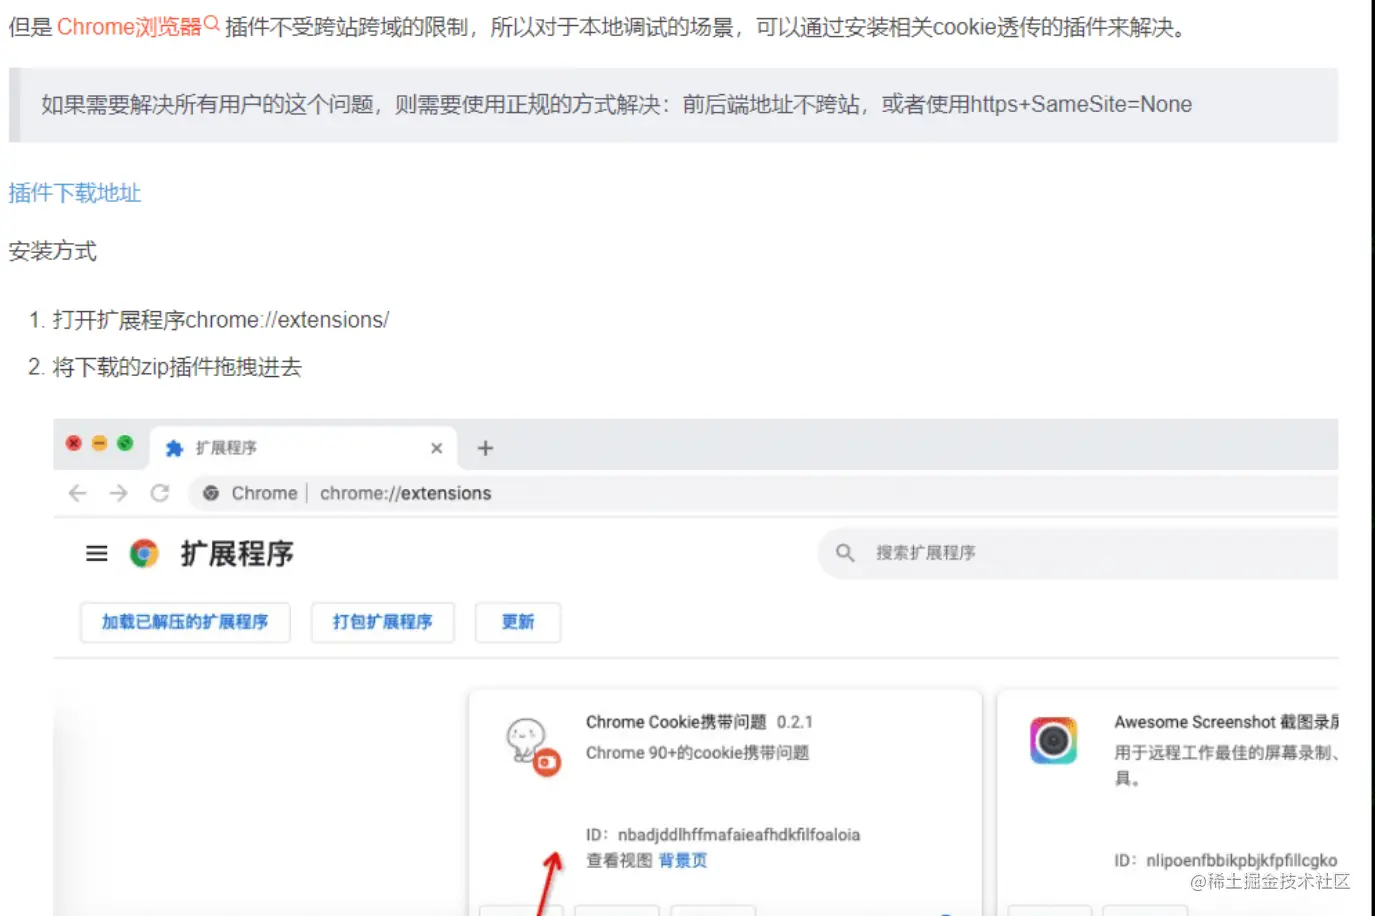This screenshot has height=916, width=1375.
Task: Click the Chrome 90+的cookie携带问题 description
Action: point(697,753)
